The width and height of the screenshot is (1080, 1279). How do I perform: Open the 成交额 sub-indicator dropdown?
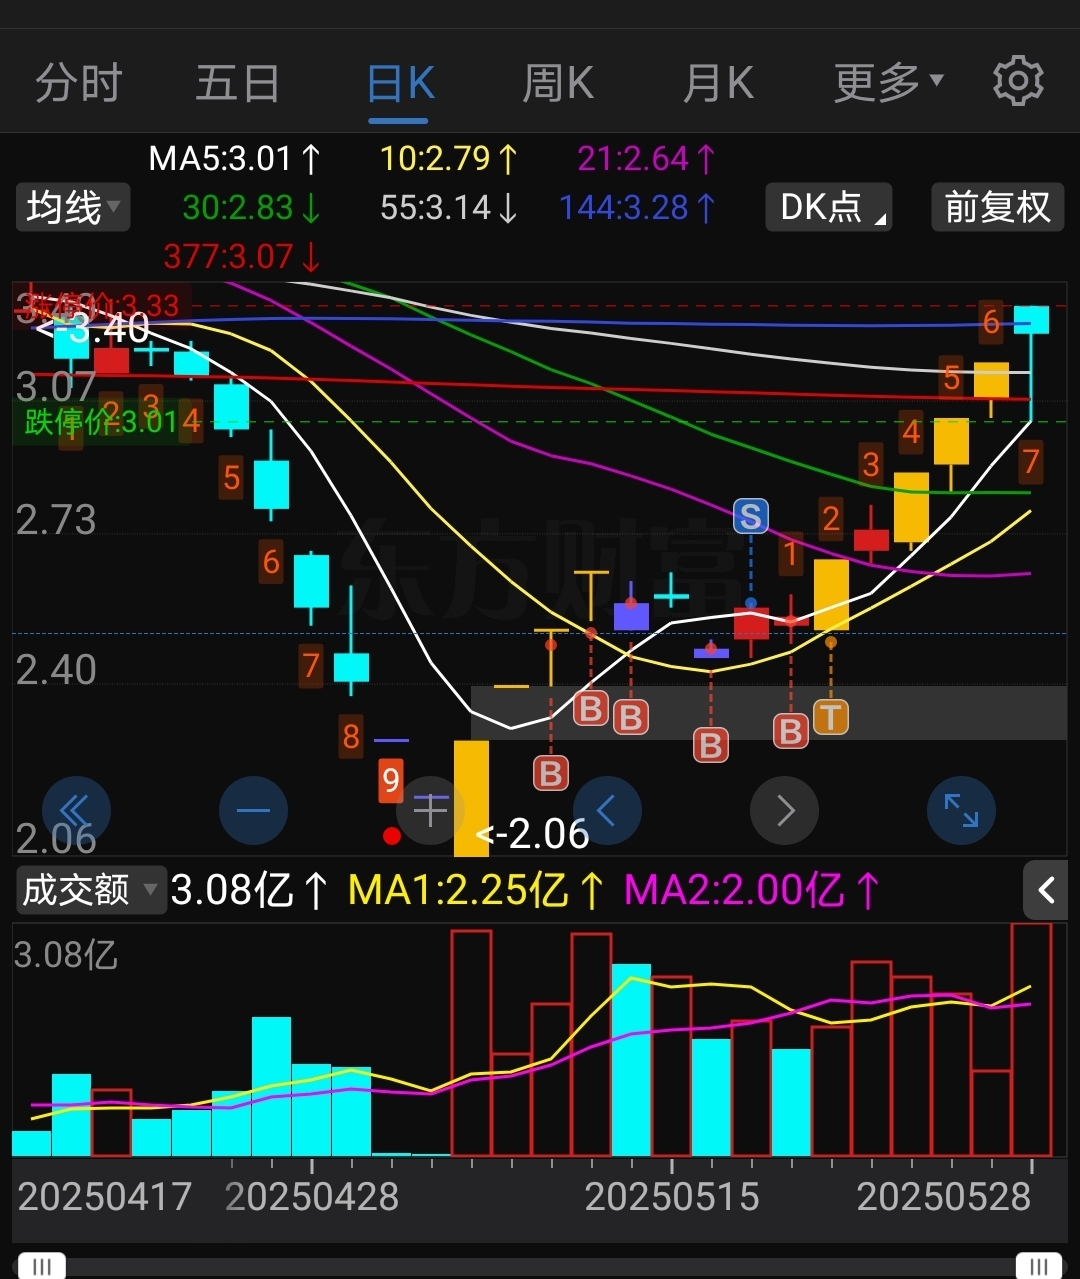click(x=90, y=890)
